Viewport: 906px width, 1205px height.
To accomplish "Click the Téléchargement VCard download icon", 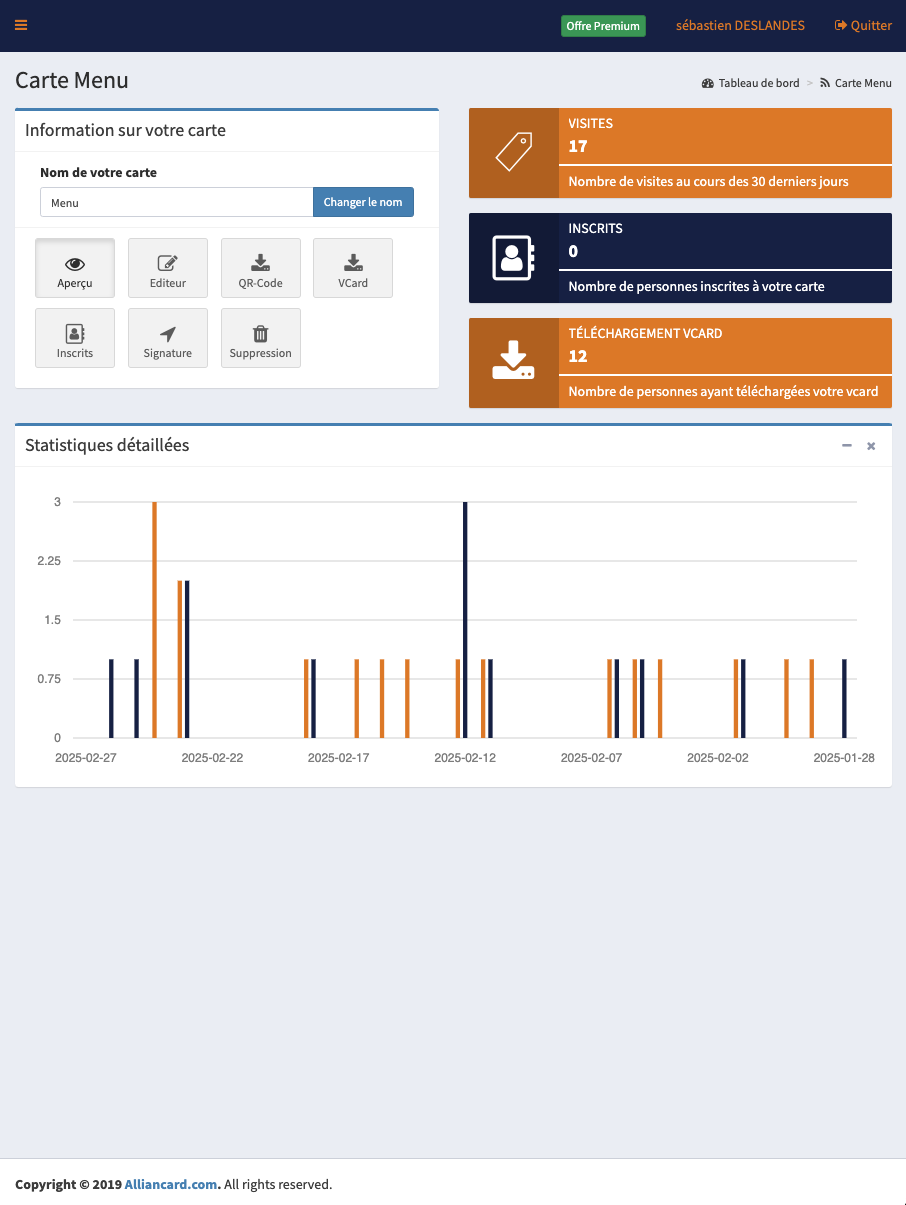I will pyautogui.click(x=514, y=362).
